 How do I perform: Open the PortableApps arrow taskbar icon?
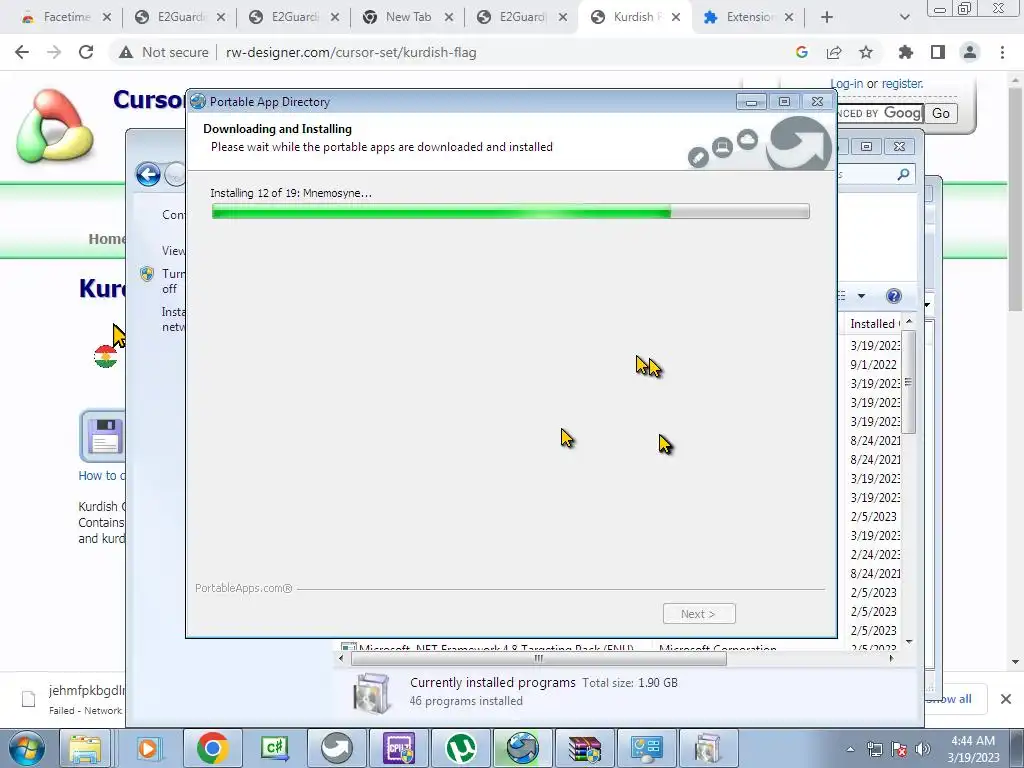pos(336,748)
